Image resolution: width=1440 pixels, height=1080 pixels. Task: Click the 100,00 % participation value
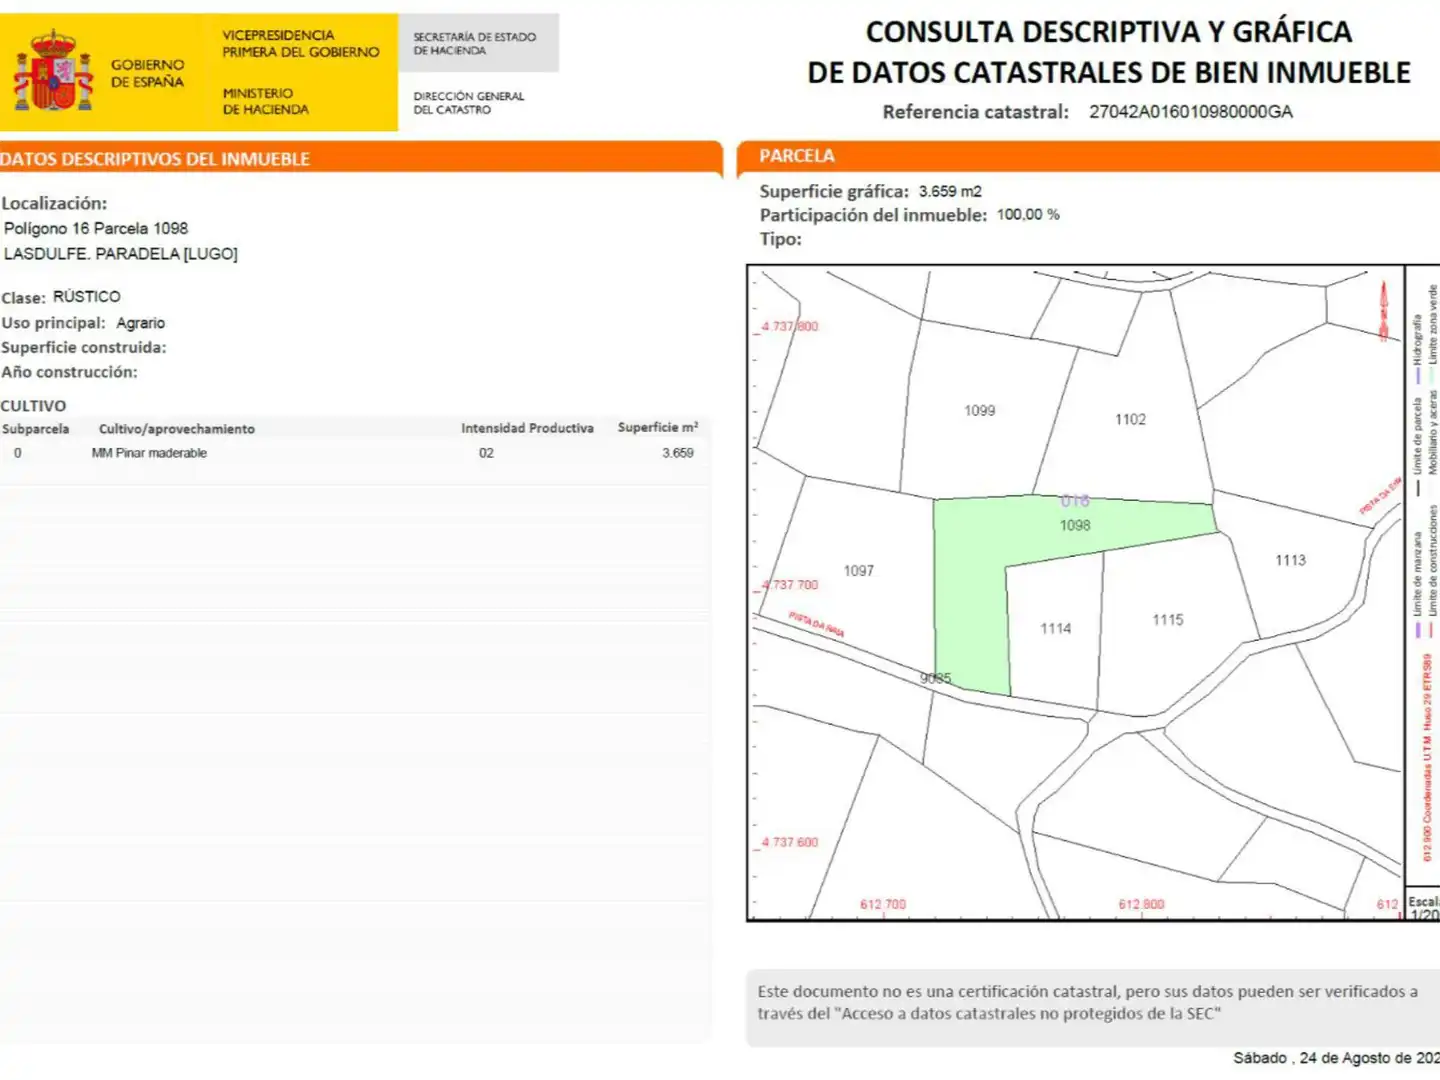click(x=1028, y=215)
